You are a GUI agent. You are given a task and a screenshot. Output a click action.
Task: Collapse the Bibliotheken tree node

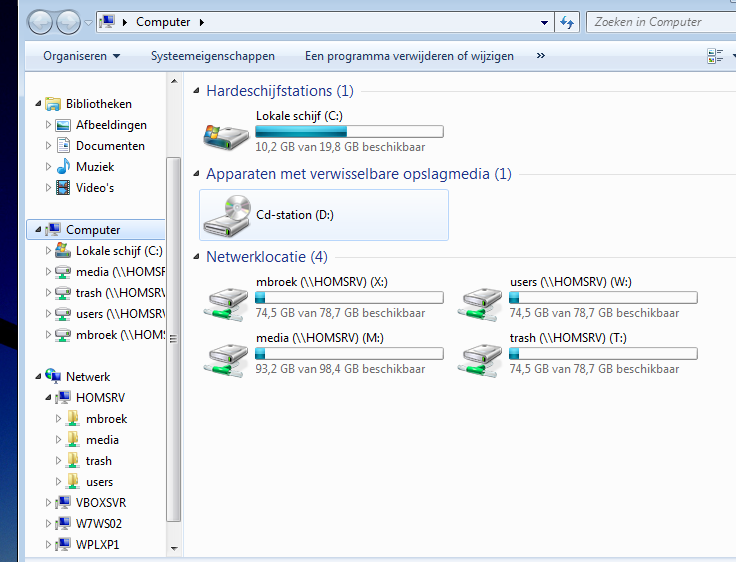38,104
